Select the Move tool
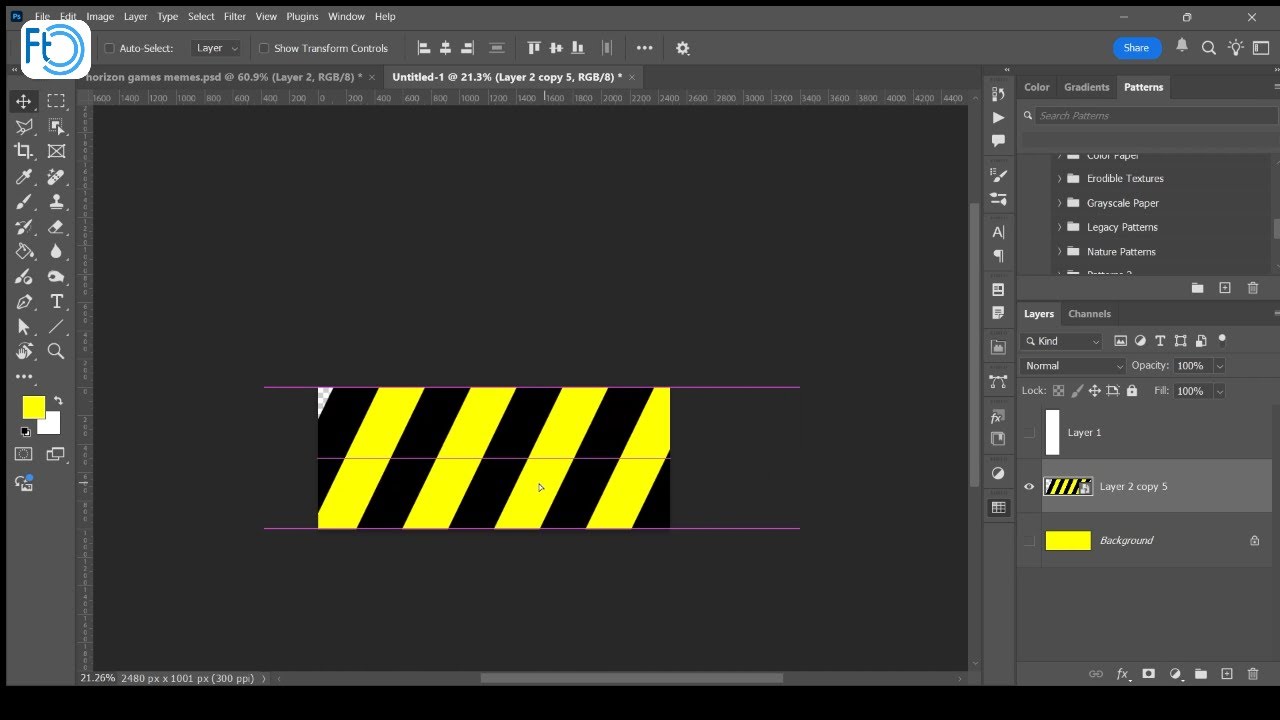 23,101
